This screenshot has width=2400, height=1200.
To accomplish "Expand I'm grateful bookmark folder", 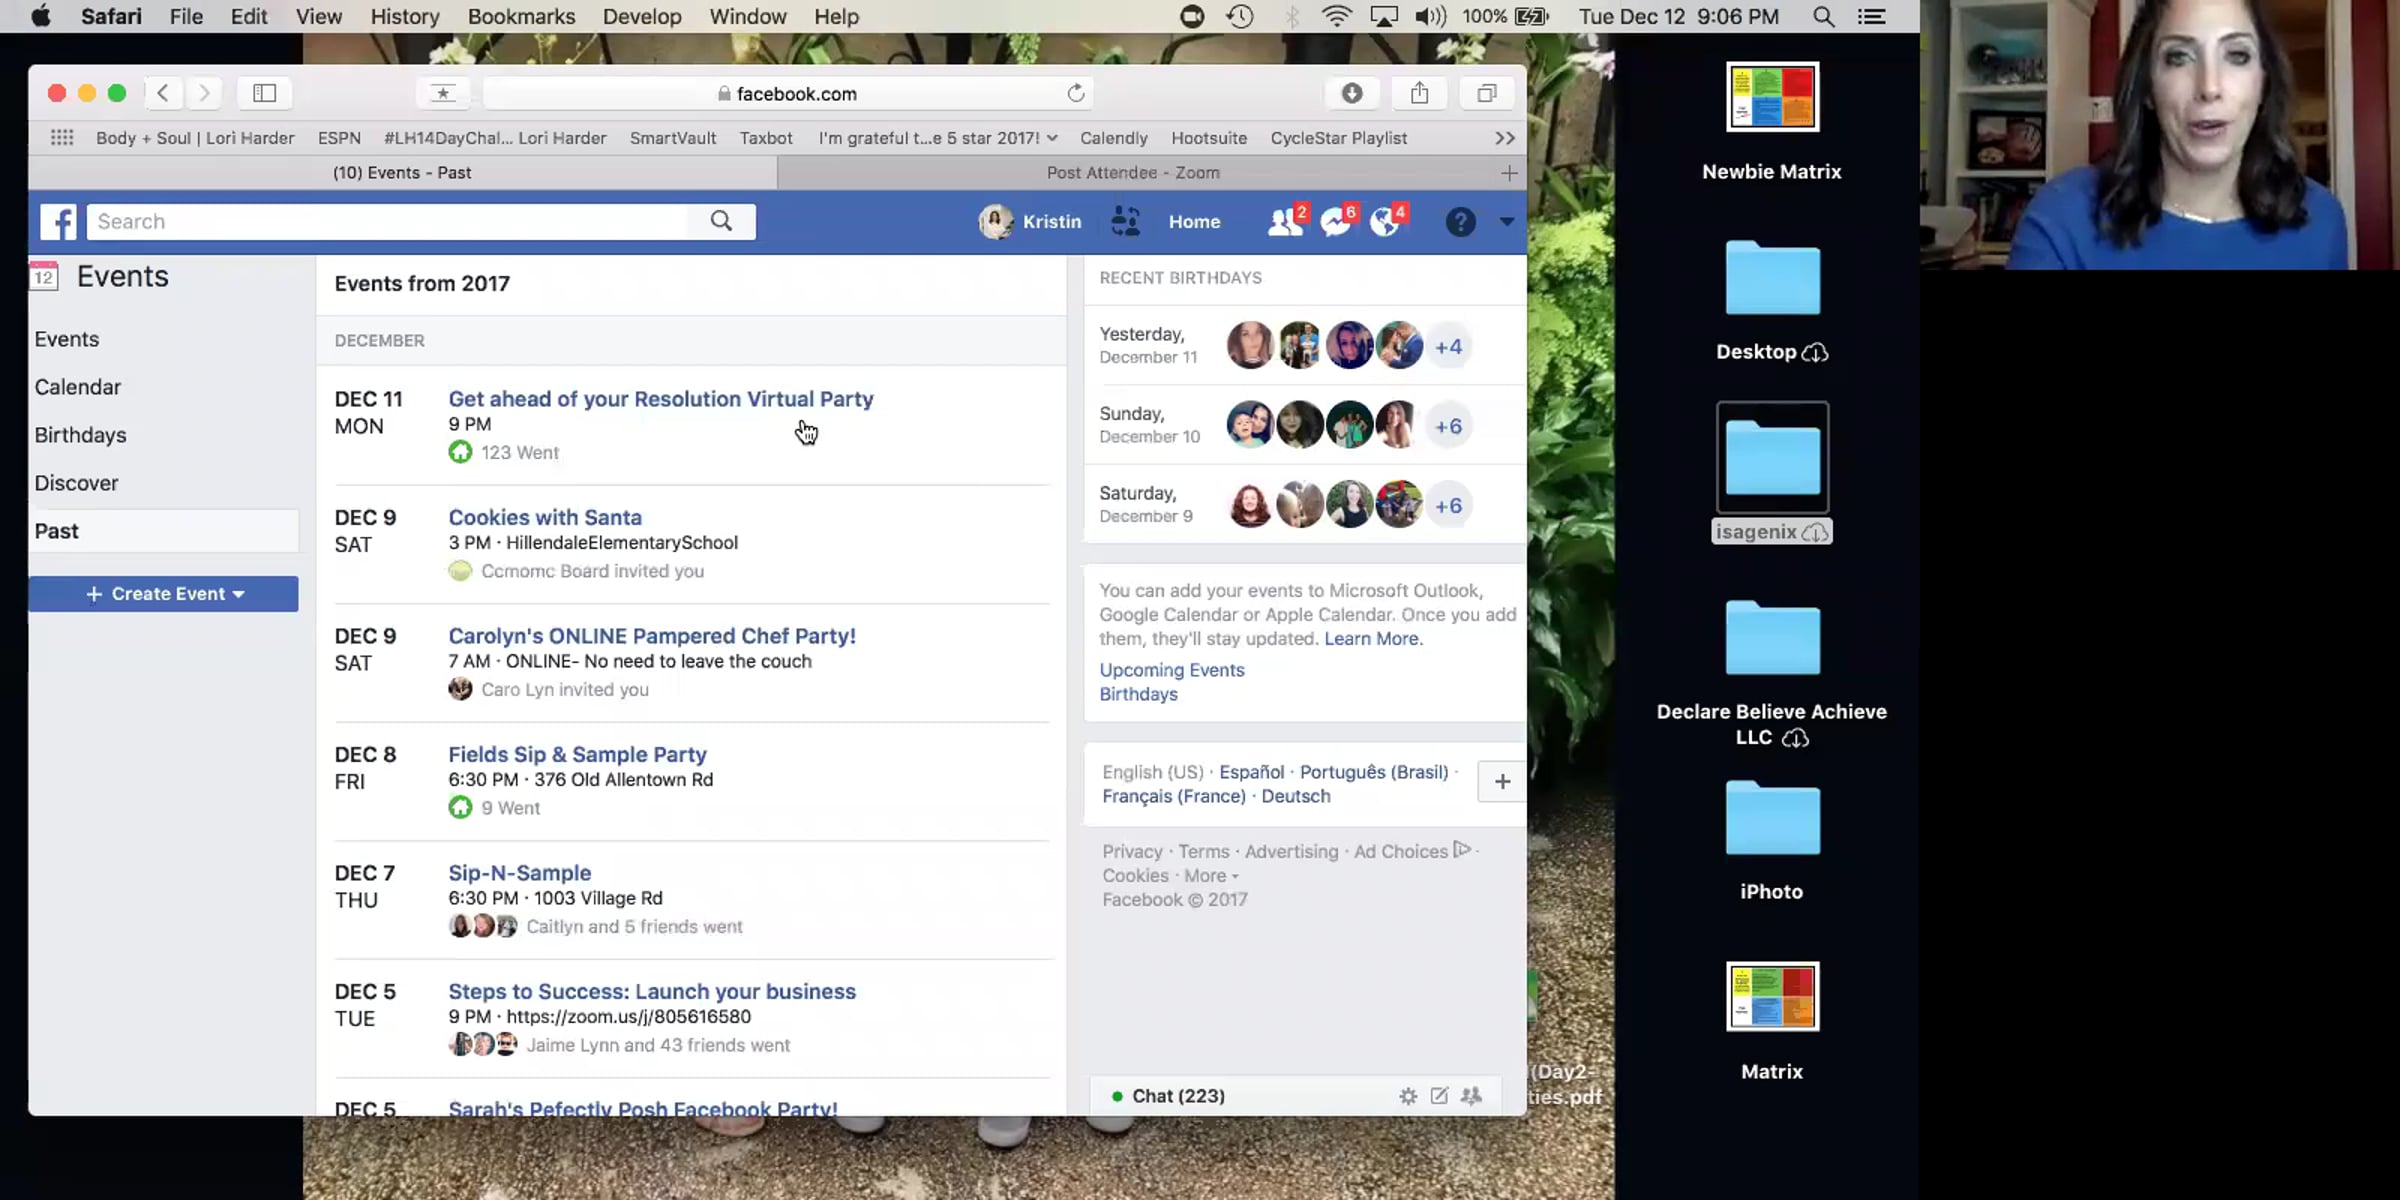I will point(938,138).
